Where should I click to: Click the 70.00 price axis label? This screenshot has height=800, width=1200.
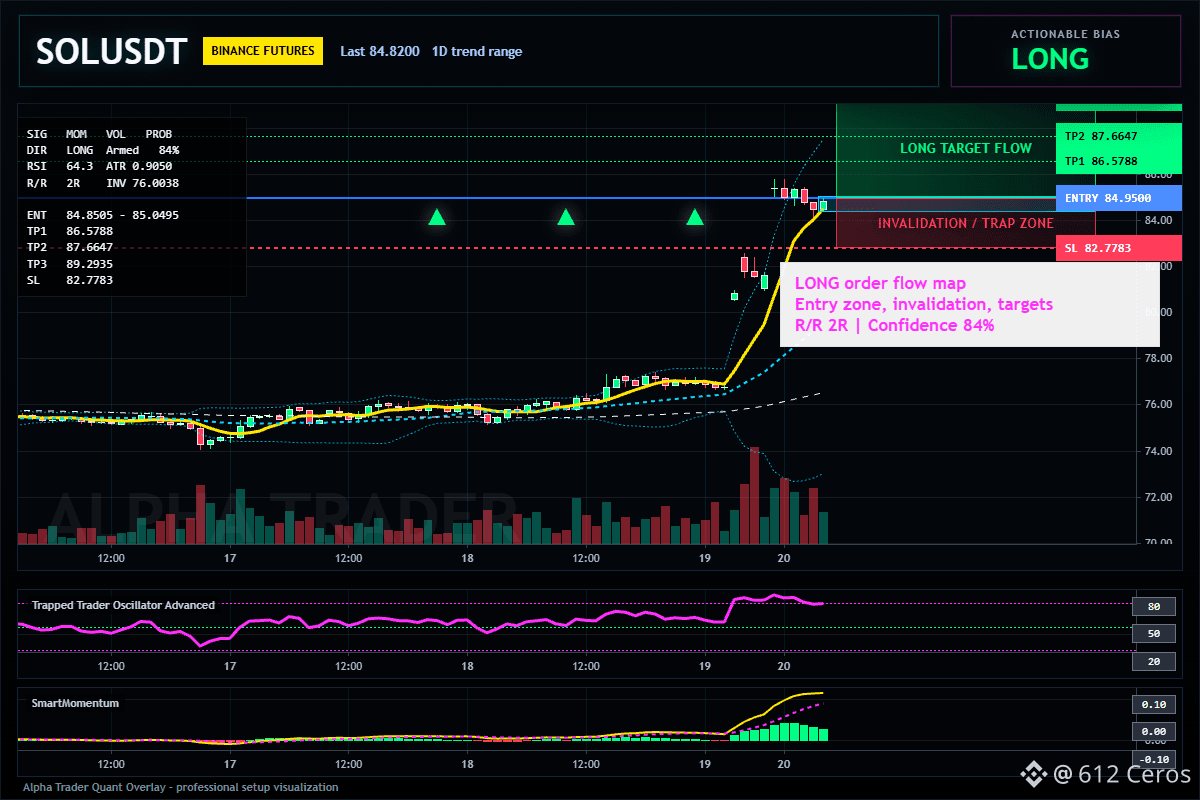(x=1158, y=543)
